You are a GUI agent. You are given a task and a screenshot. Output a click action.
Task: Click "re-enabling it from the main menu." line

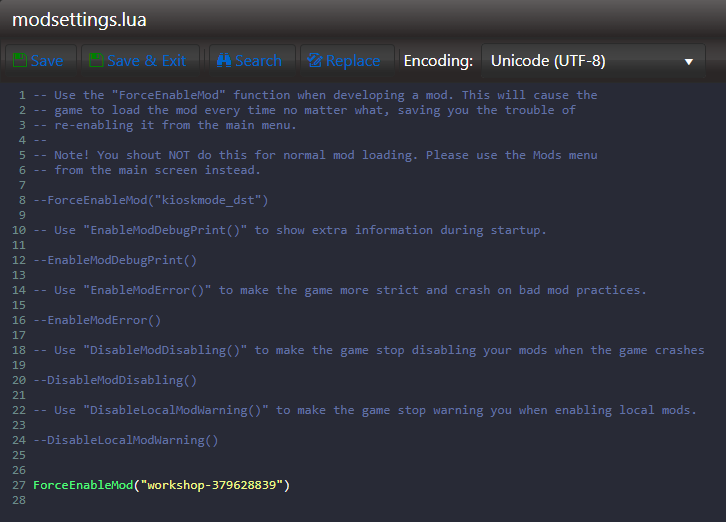tap(165, 125)
